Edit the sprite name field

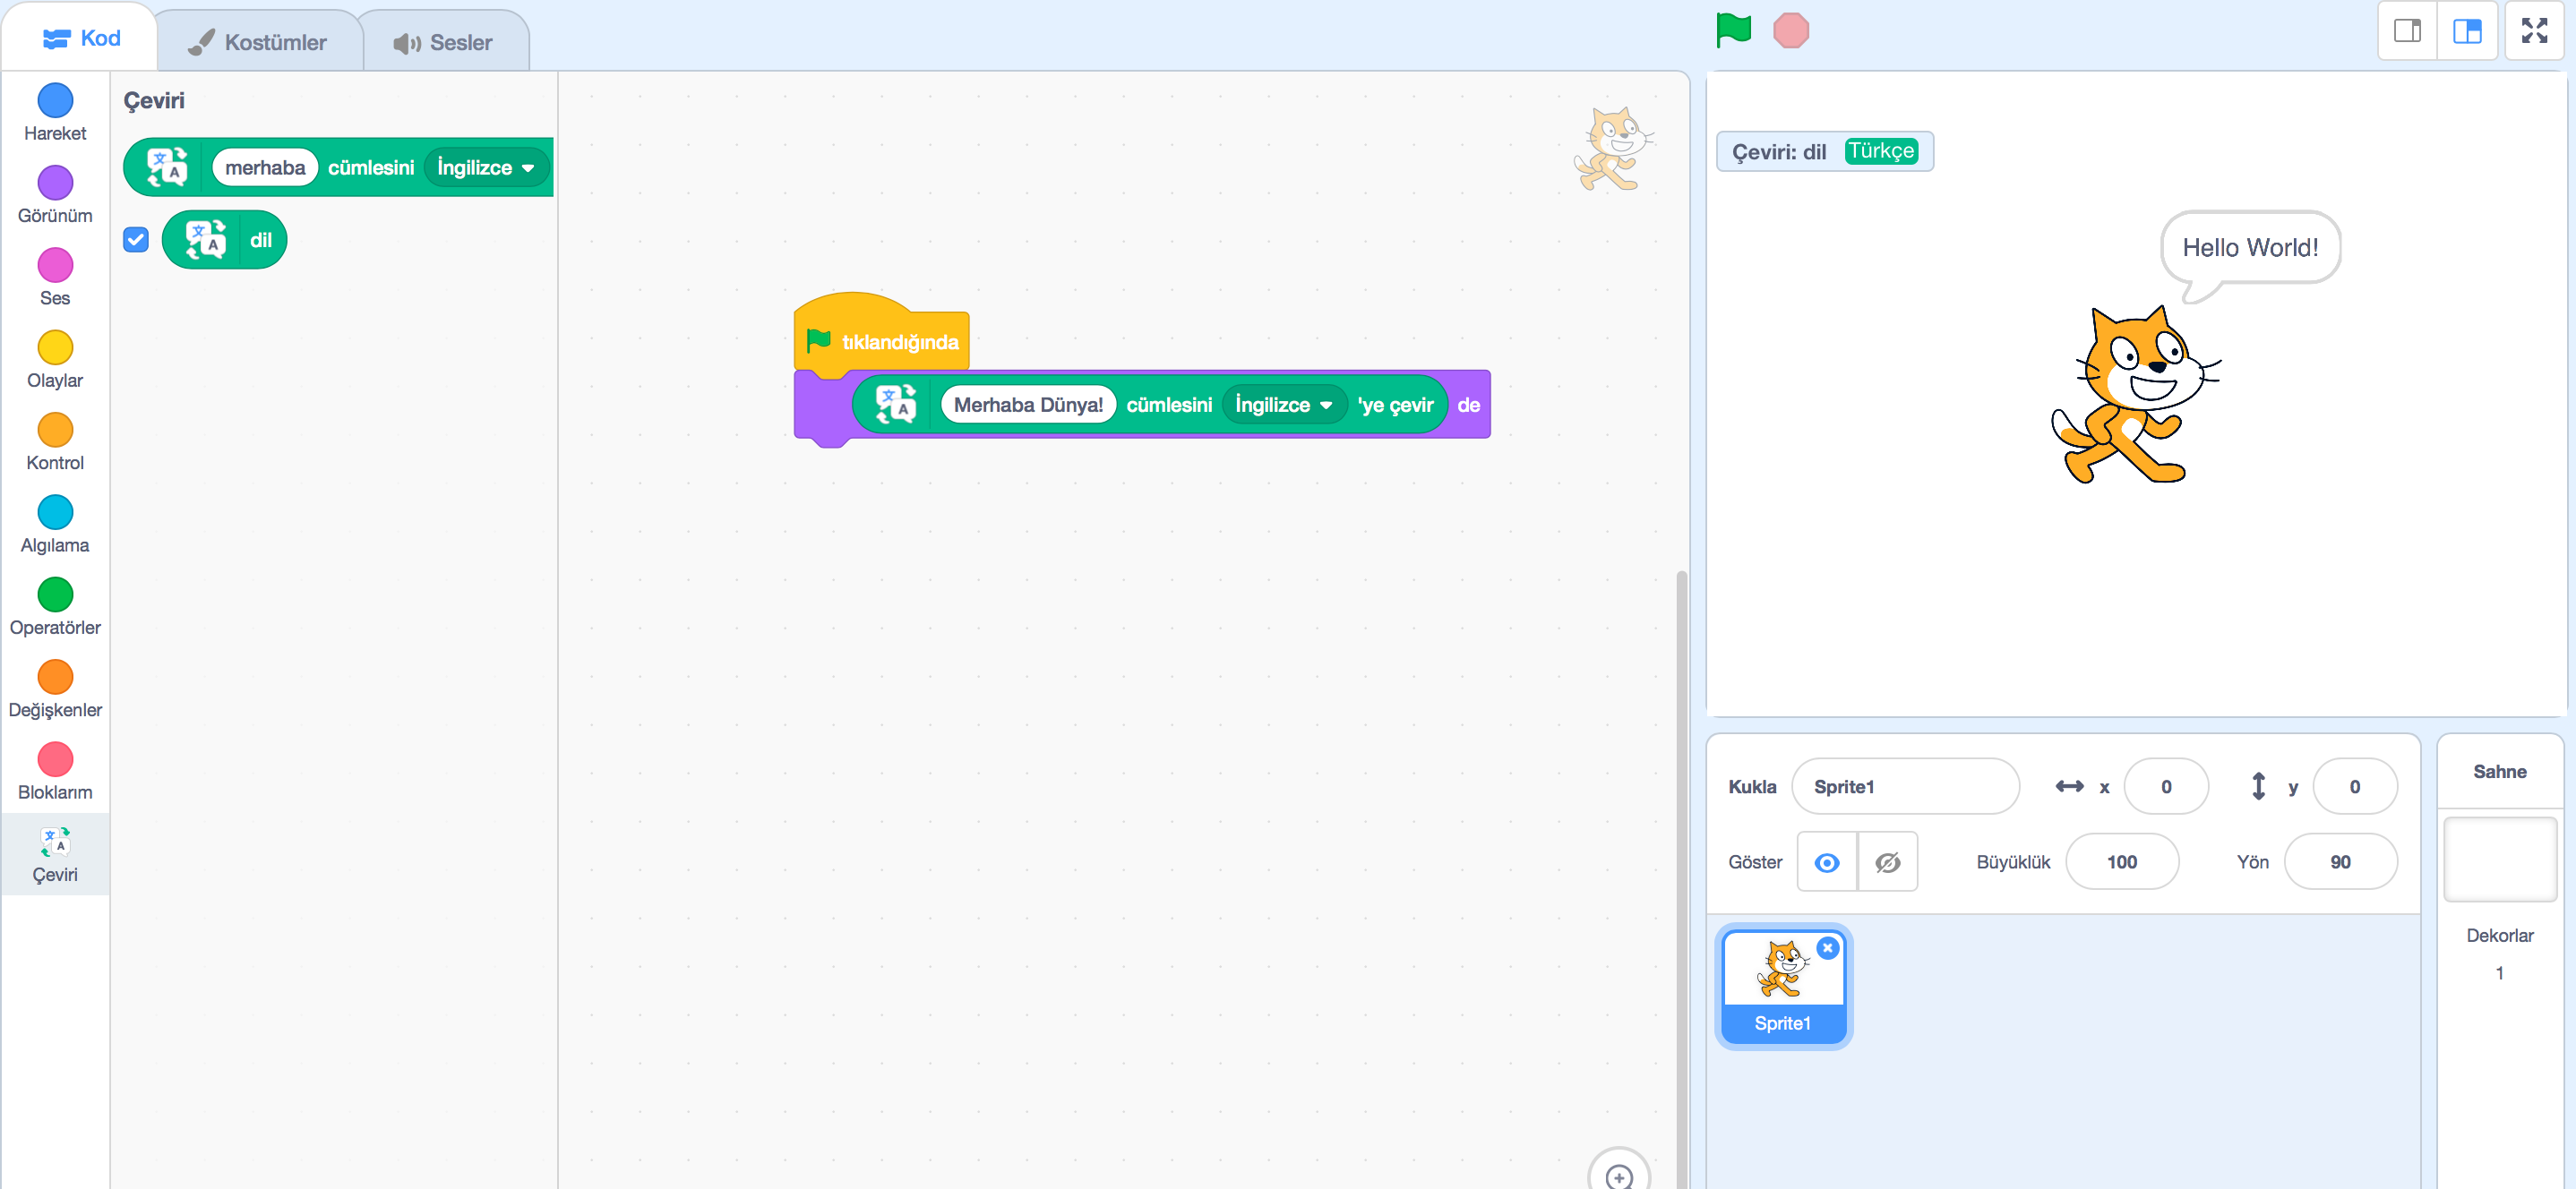tap(1904, 786)
